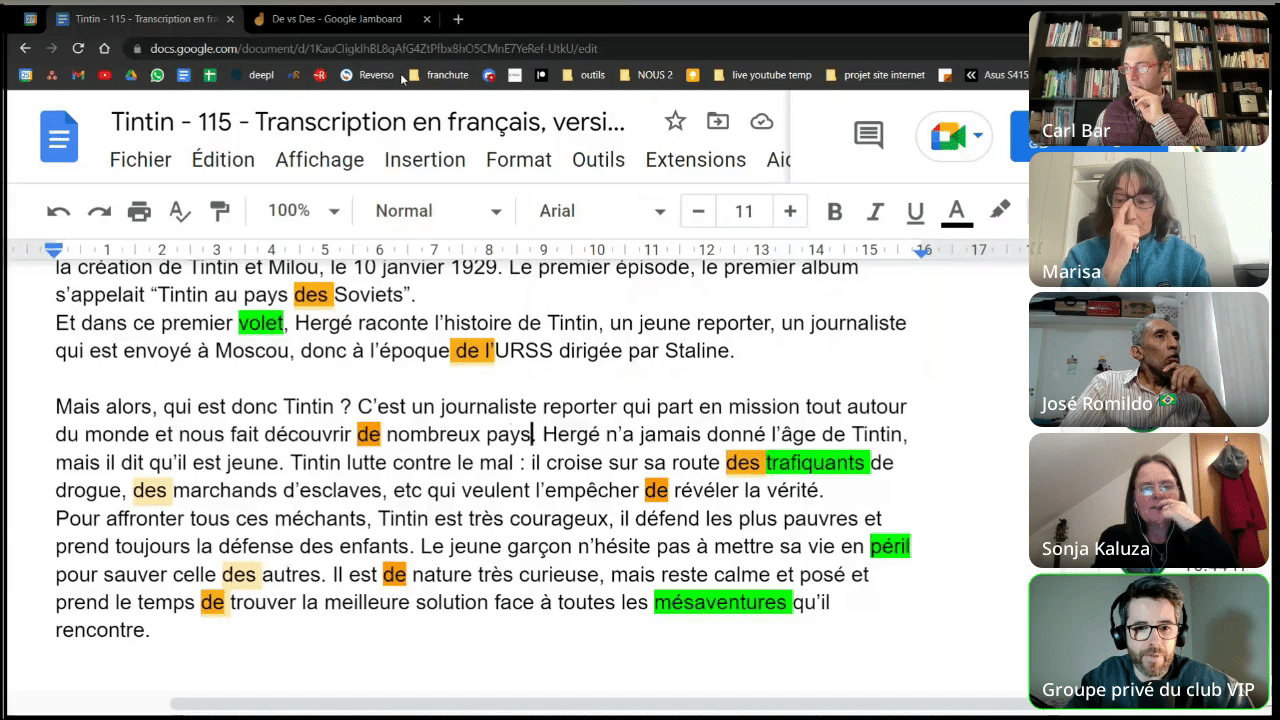Open the Reverso bookmark
The height and width of the screenshot is (720, 1280).
pos(367,75)
